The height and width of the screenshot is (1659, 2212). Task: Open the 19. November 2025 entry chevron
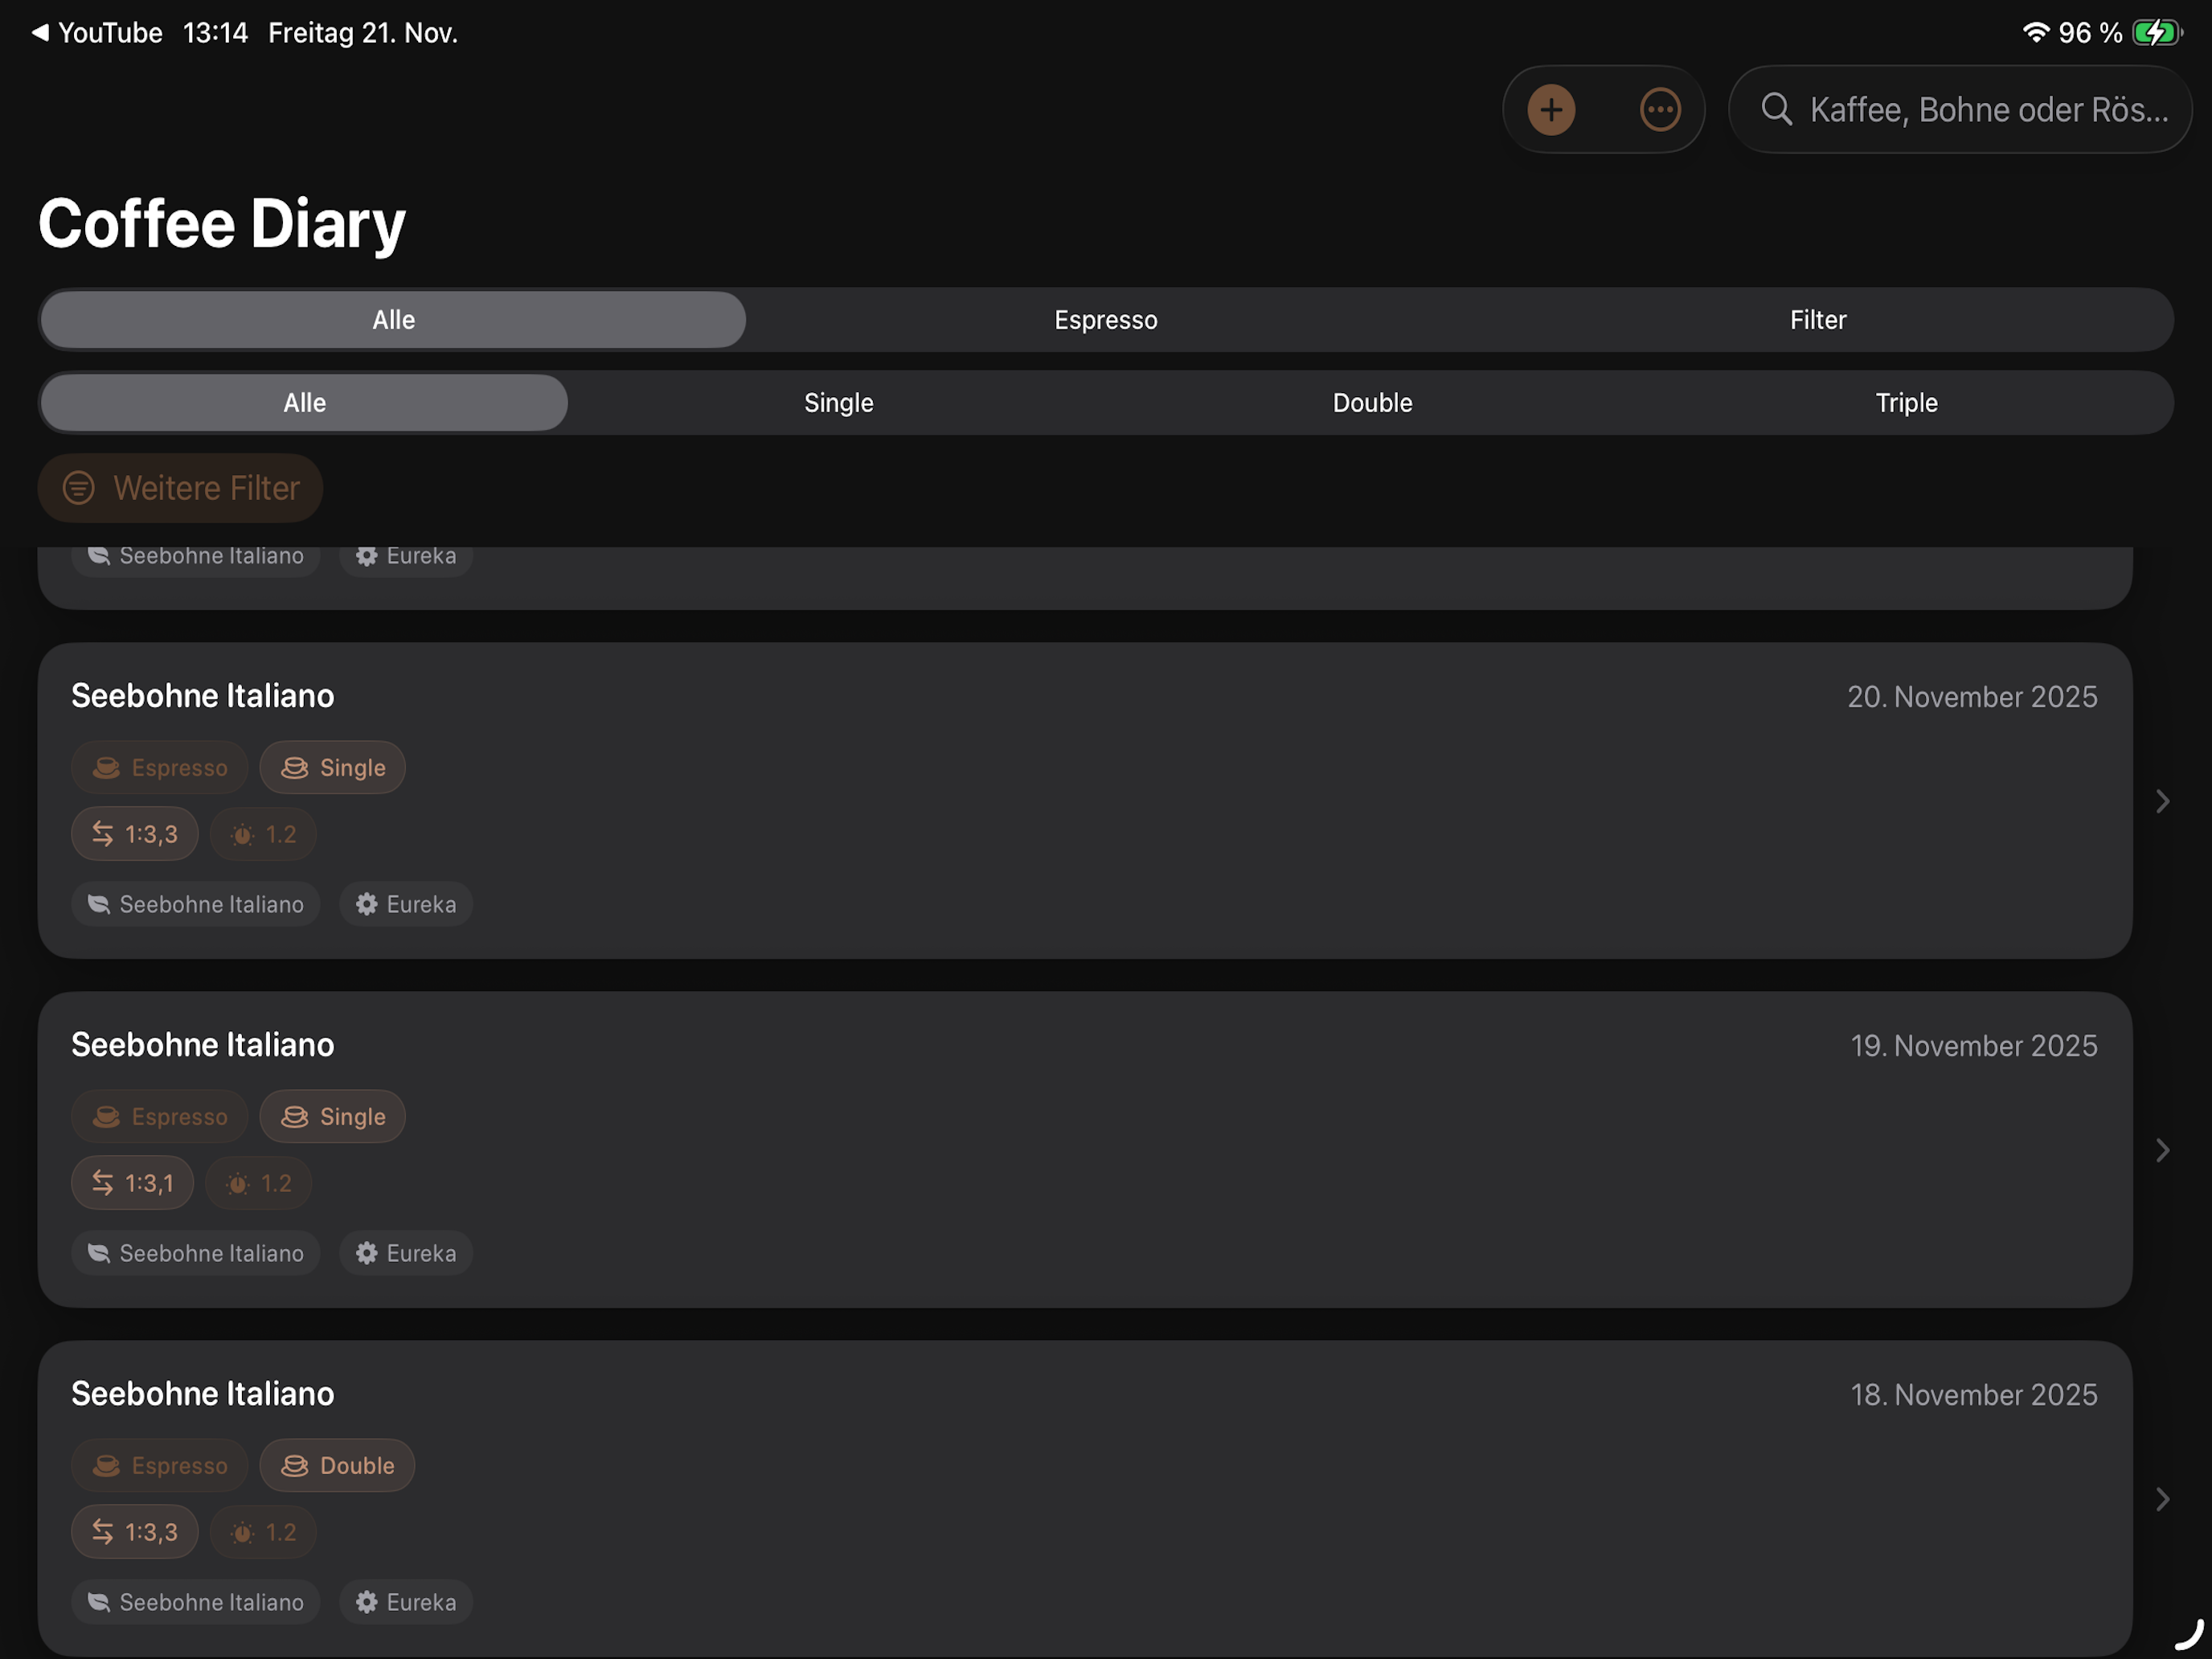click(2162, 1150)
